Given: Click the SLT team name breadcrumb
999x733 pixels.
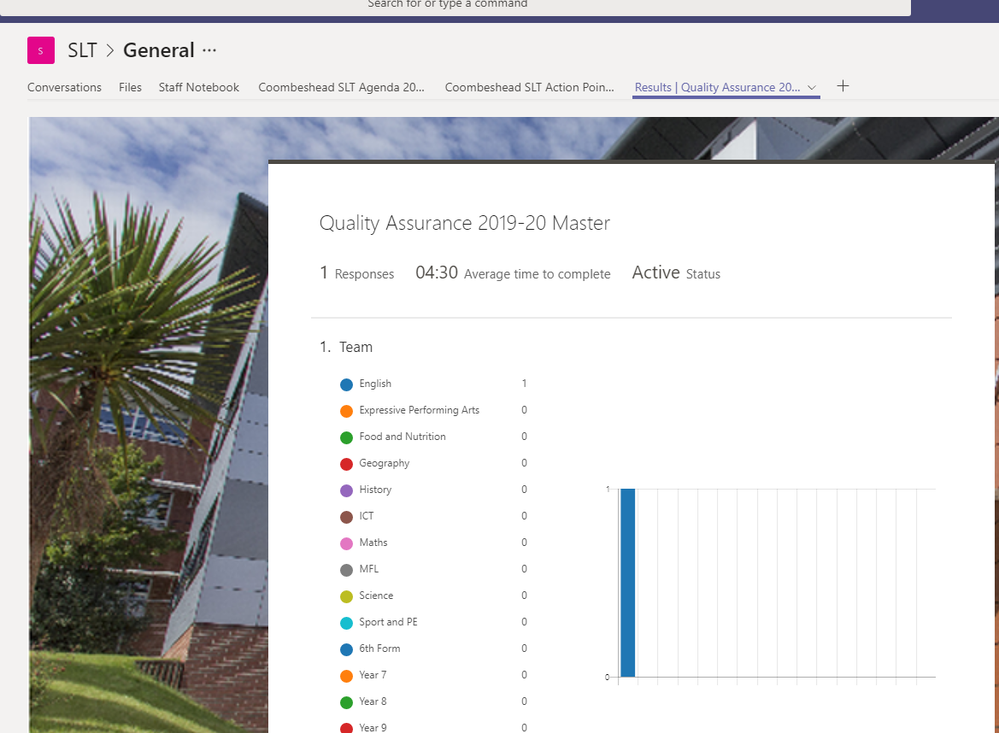Looking at the screenshot, I should pos(82,50).
